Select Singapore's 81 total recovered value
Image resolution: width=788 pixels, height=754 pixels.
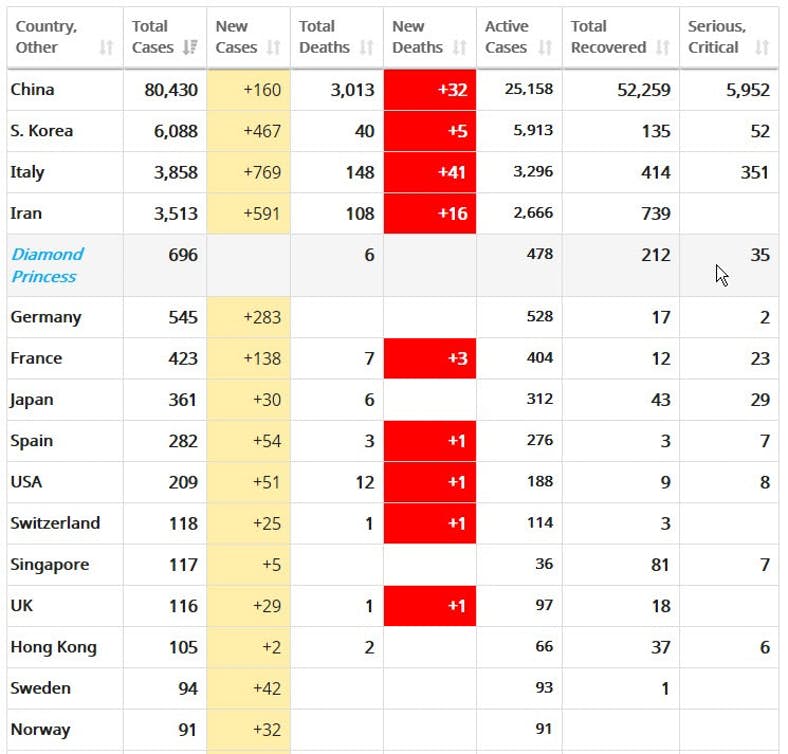click(660, 565)
